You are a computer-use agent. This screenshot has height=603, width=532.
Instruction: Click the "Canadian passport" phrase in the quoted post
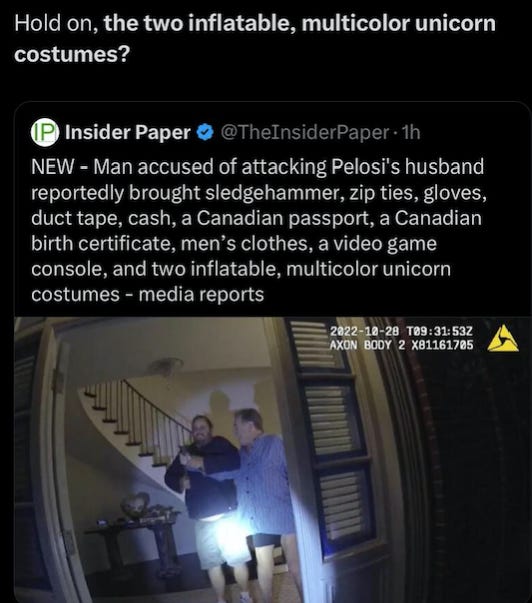pyautogui.click(x=283, y=218)
